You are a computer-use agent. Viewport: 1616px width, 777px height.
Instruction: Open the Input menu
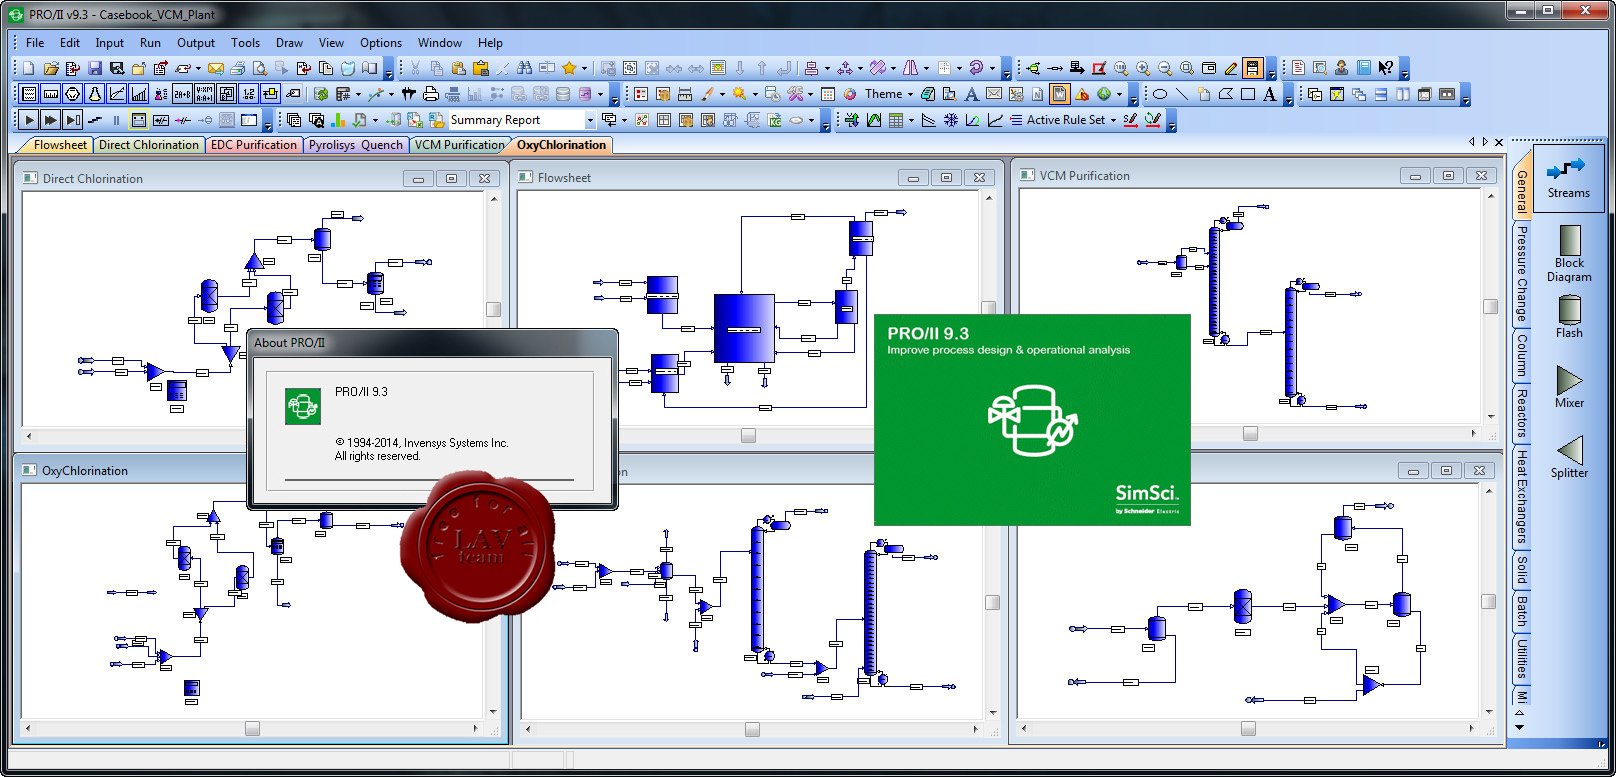110,43
